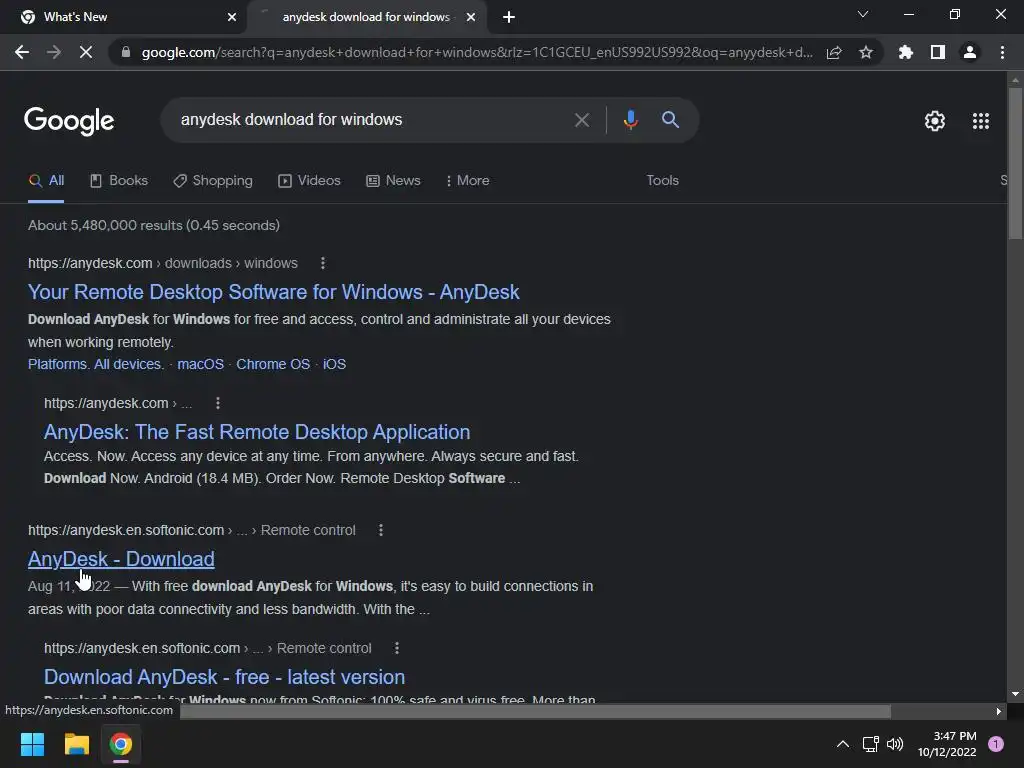Image resolution: width=1024 pixels, height=768 pixels.
Task: Clear the search box text
Action: click(x=582, y=120)
